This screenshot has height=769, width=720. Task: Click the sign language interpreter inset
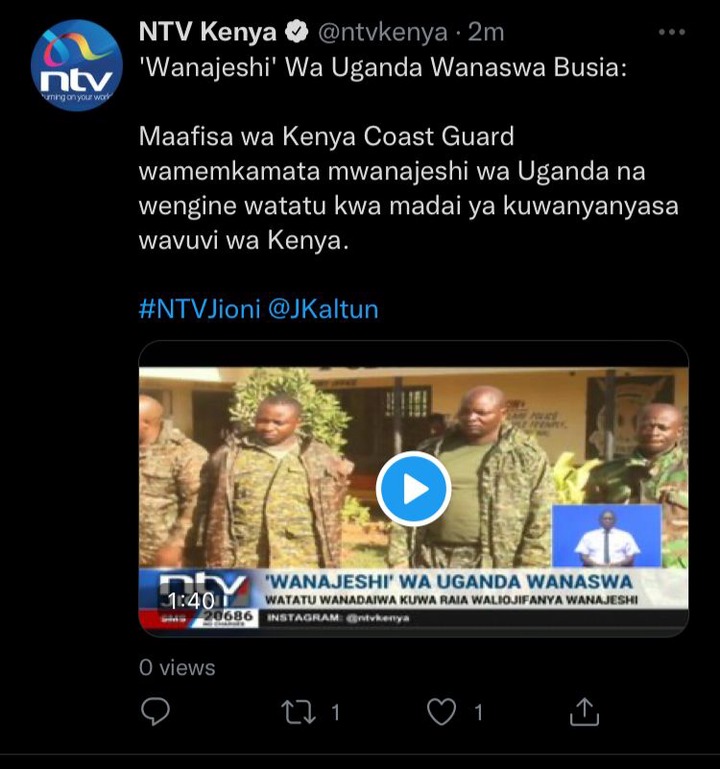click(607, 536)
